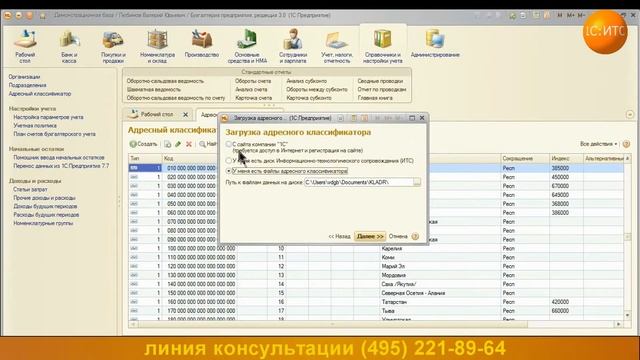Image resolution: width=640 pixels, height=360 pixels.
Task: Open the Подразделения link
Action: coord(27,85)
